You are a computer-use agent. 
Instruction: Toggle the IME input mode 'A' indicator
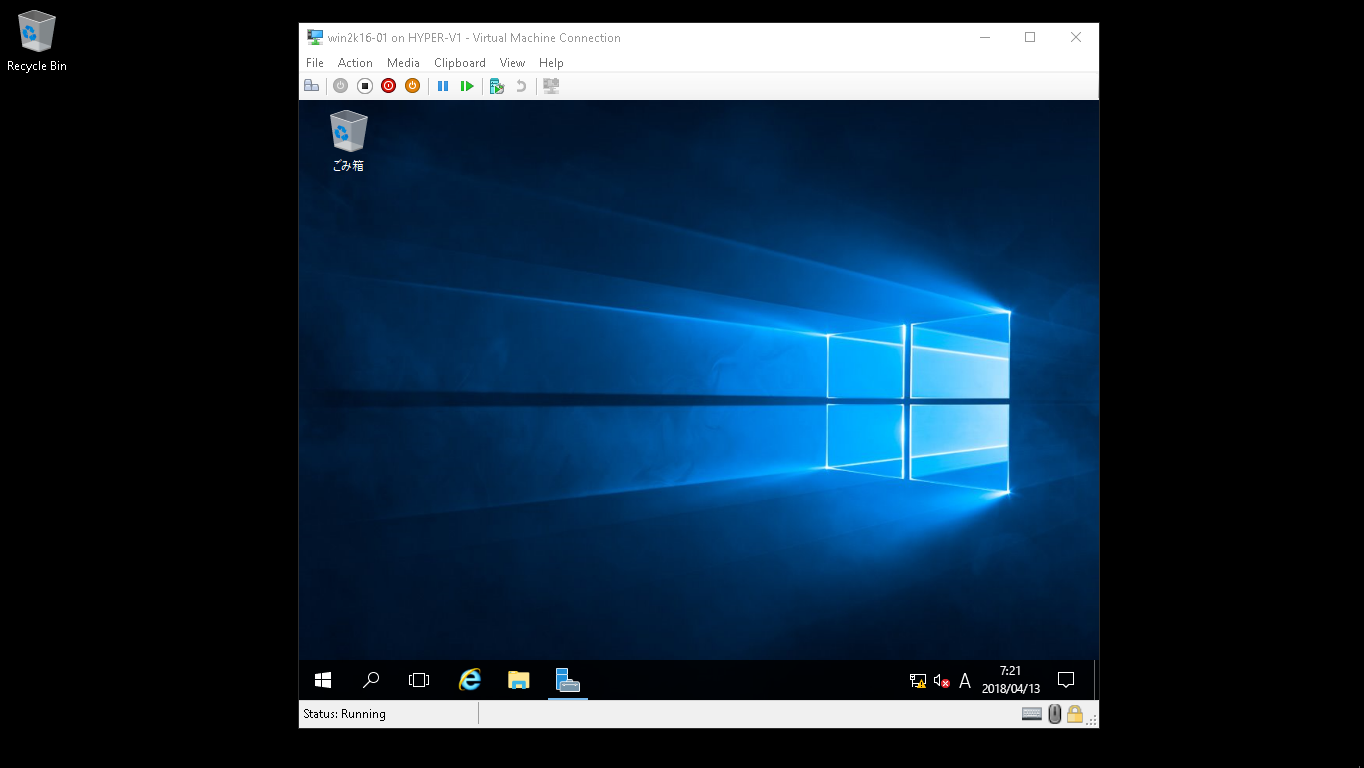pyautogui.click(x=965, y=681)
